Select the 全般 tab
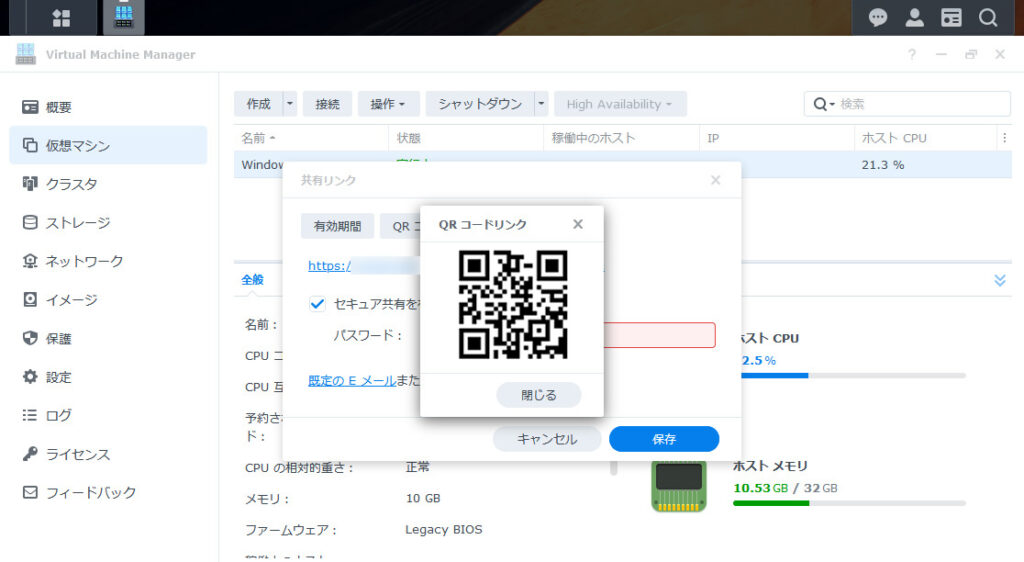 click(x=253, y=280)
